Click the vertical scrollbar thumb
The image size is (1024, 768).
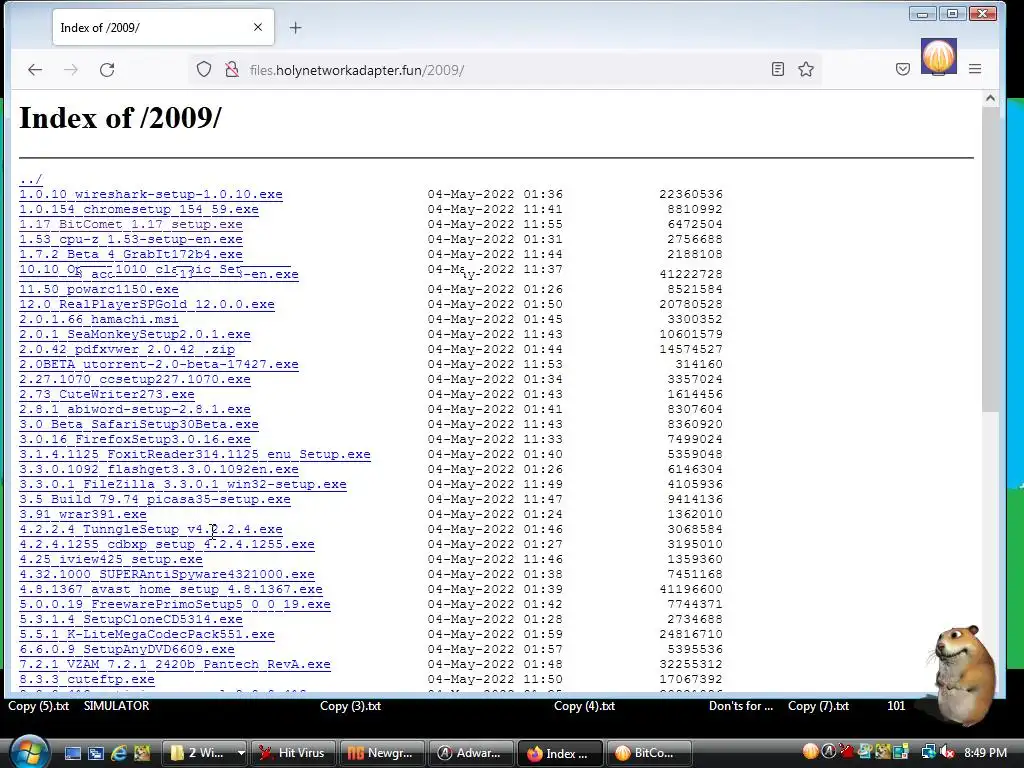(990, 259)
